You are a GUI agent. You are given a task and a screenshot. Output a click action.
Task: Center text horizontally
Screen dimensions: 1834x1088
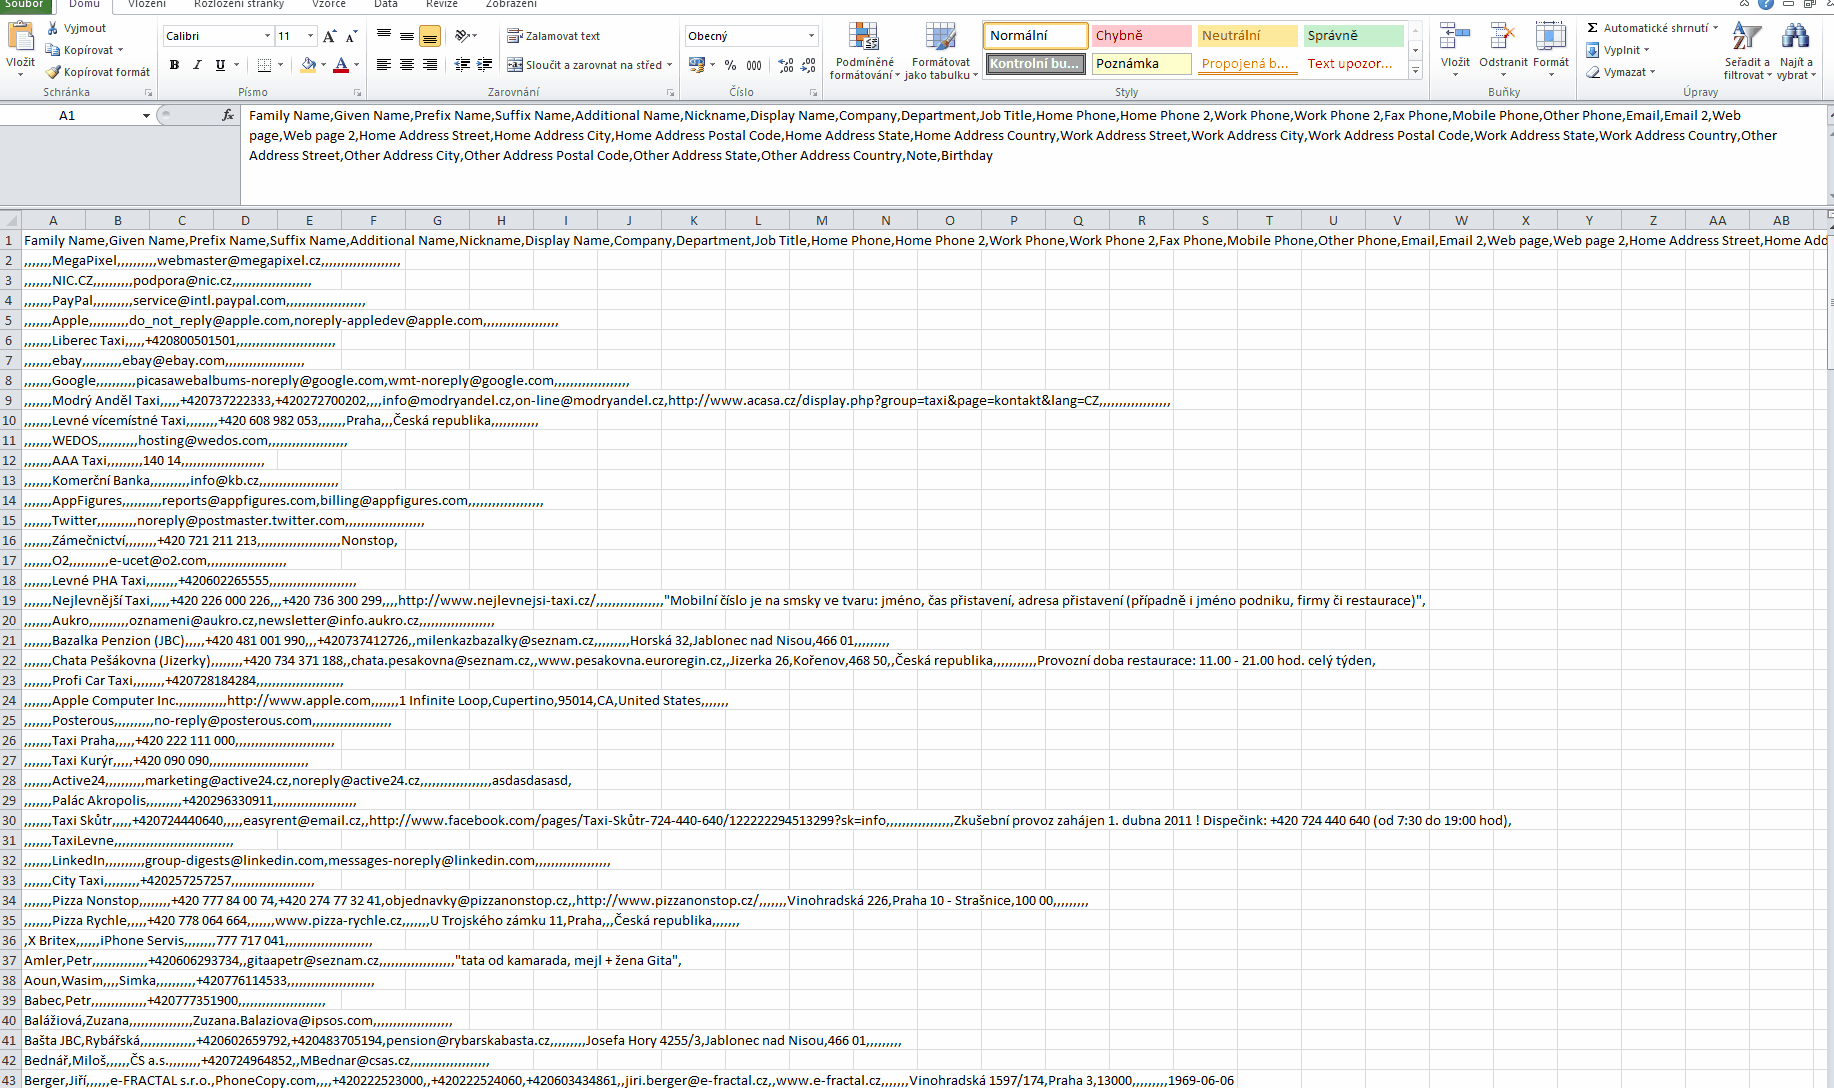[x=407, y=65]
